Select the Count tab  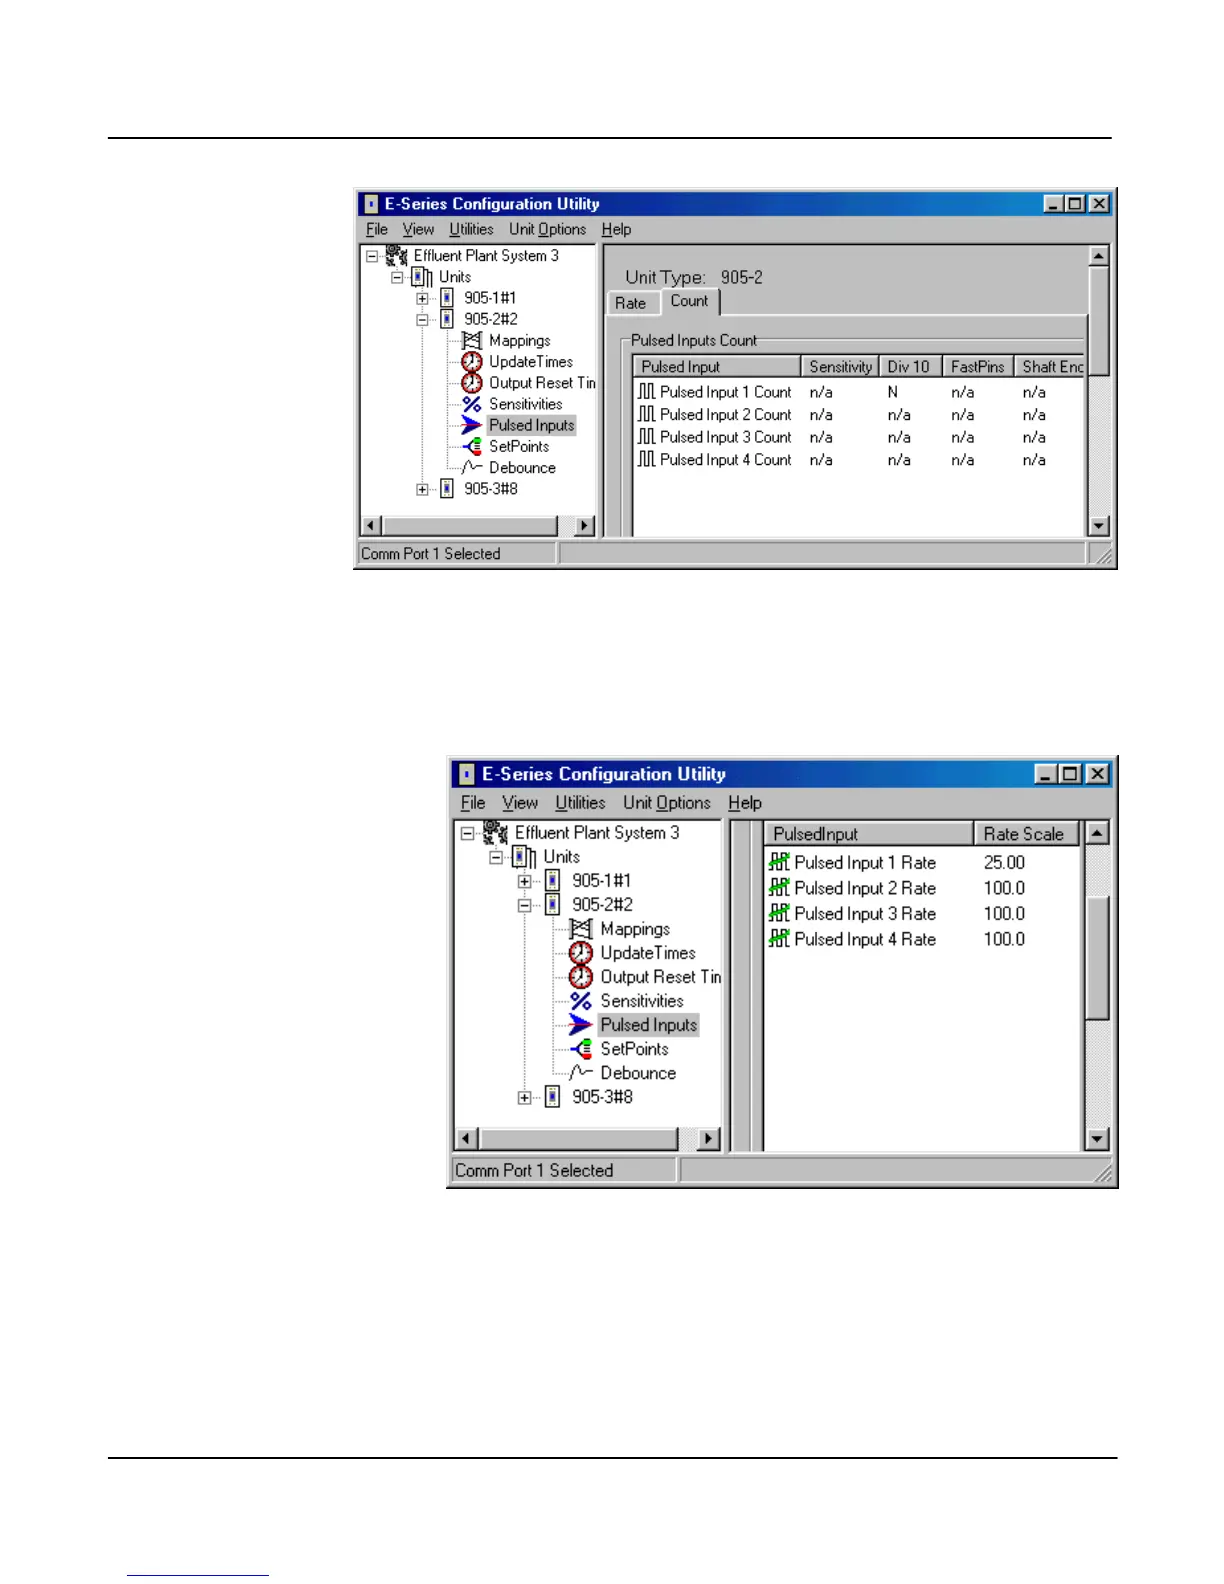690,301
